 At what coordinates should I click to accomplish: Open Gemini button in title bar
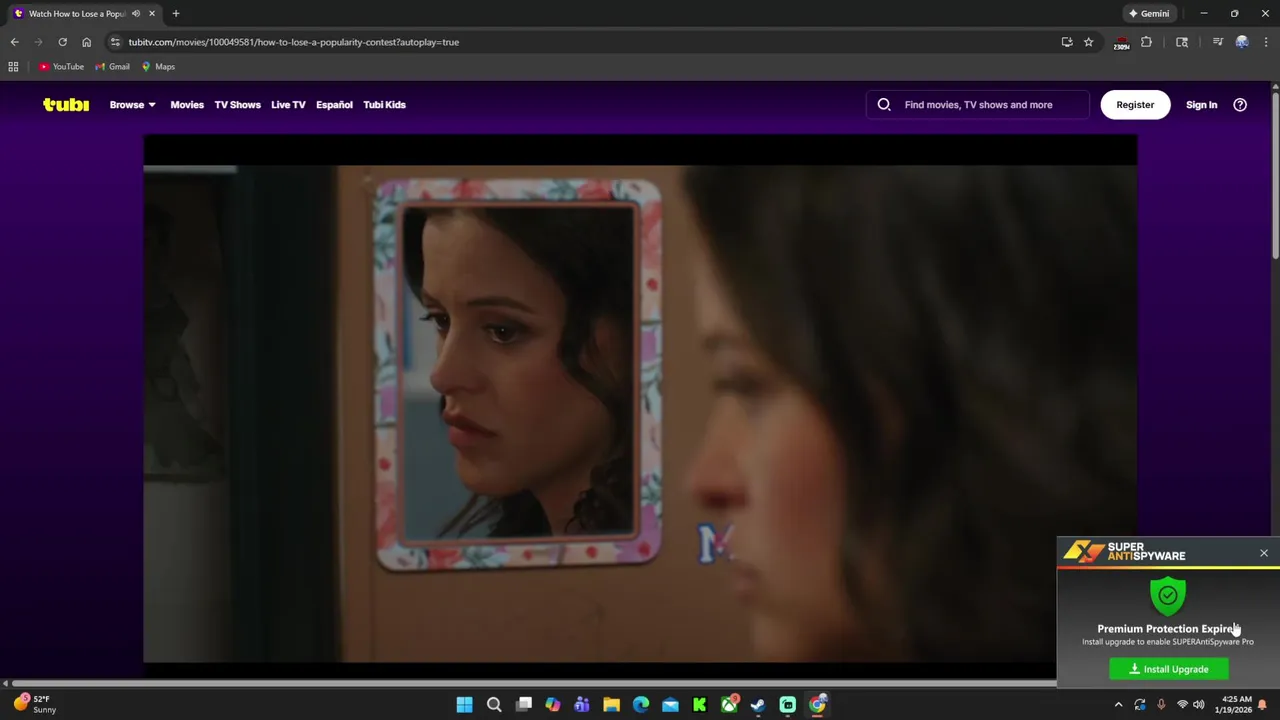(x=1148, y=13)
